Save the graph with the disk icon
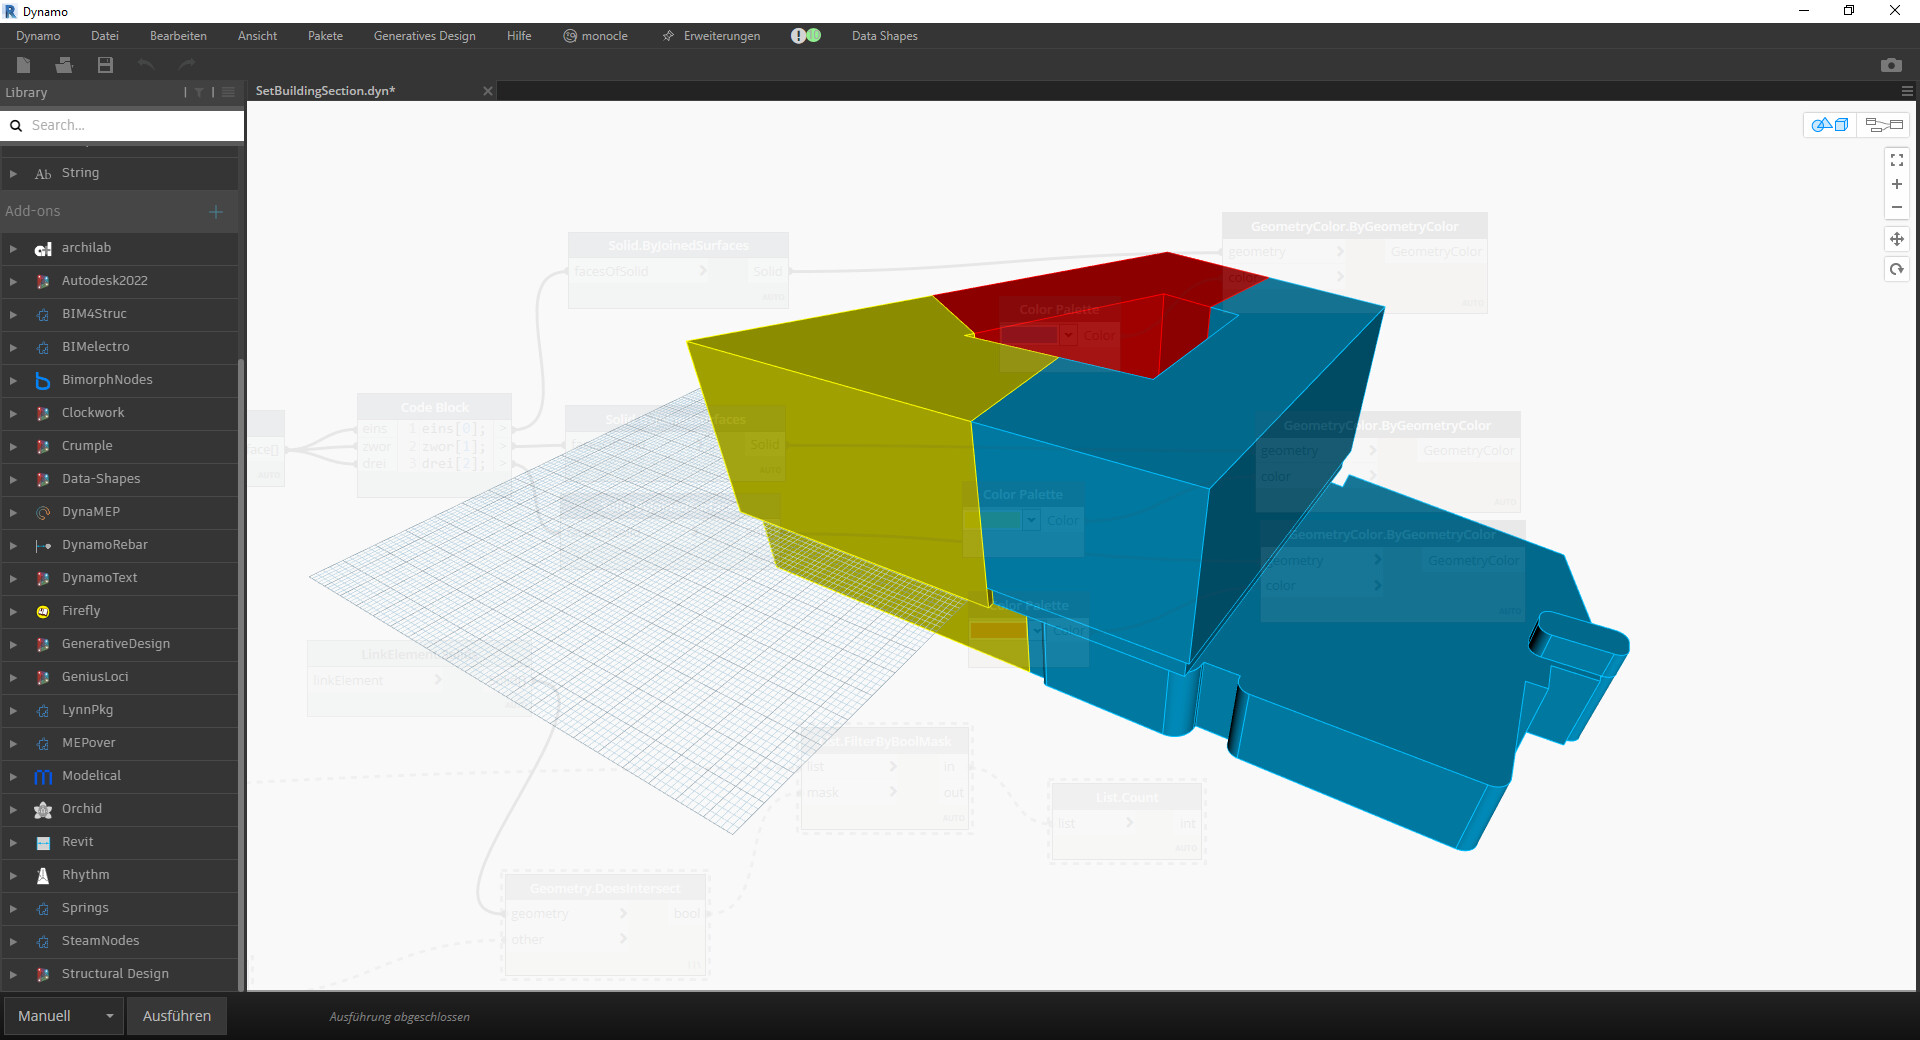The height and width of the screenshot is (1040, 1920). 105,65
